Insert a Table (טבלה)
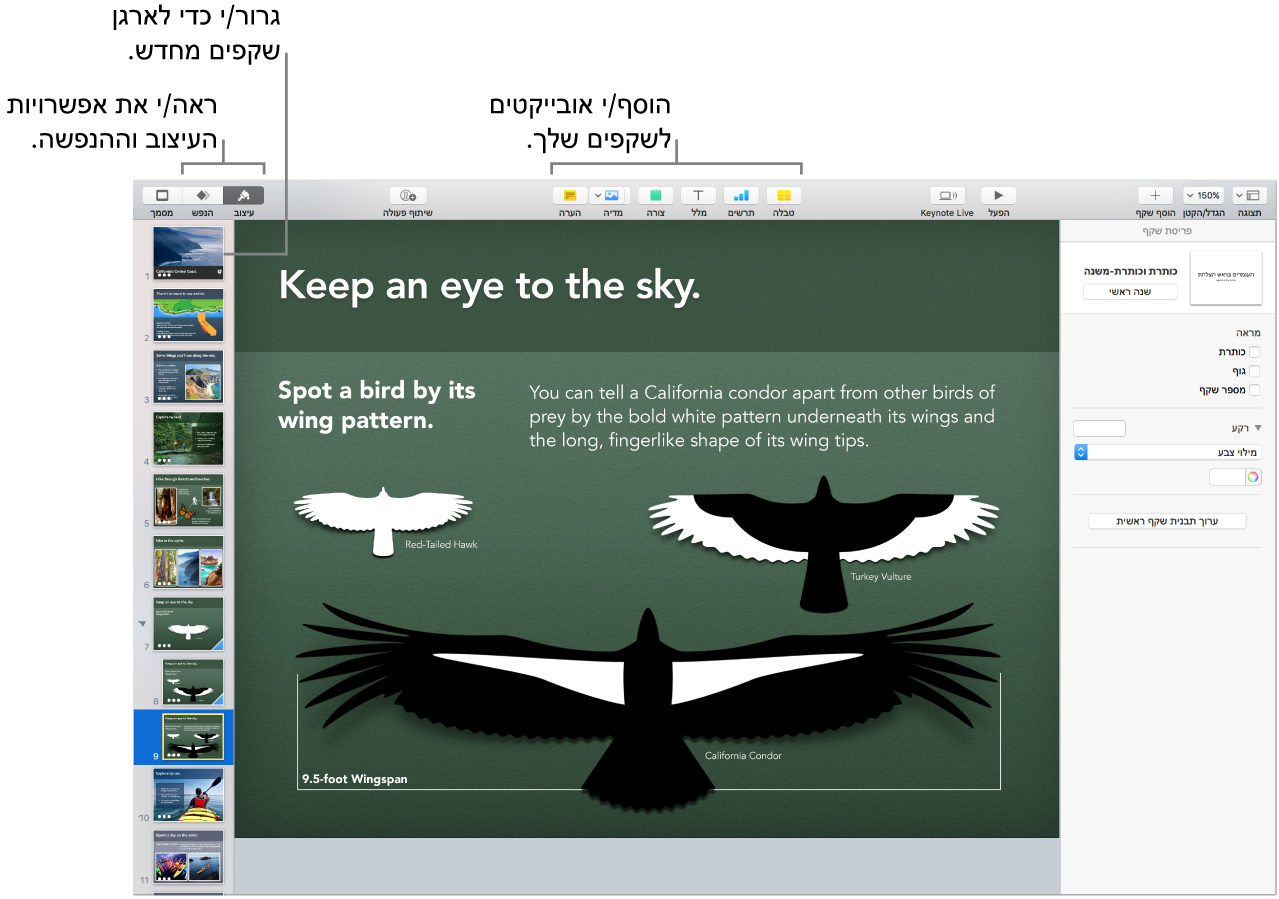Screen dimensions: 1279x899 coord(783,197)
